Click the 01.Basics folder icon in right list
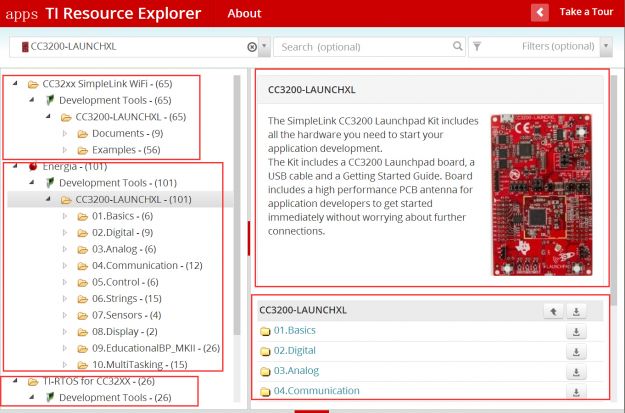 [265, 331]
